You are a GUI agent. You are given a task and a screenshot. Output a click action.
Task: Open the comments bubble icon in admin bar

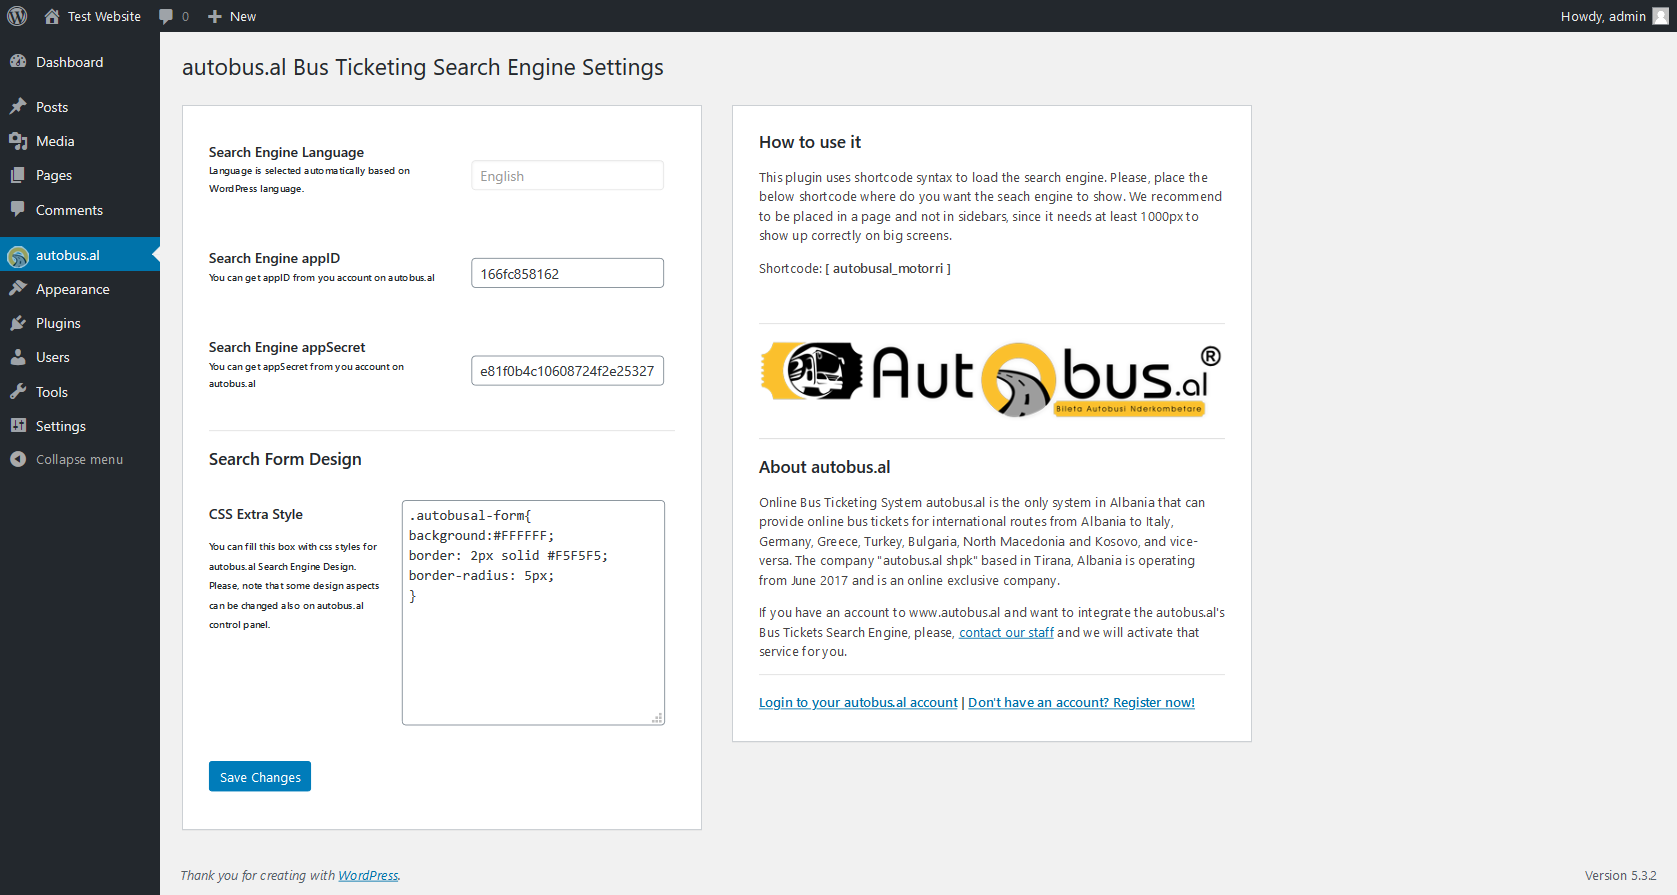(x=166, y=16)
